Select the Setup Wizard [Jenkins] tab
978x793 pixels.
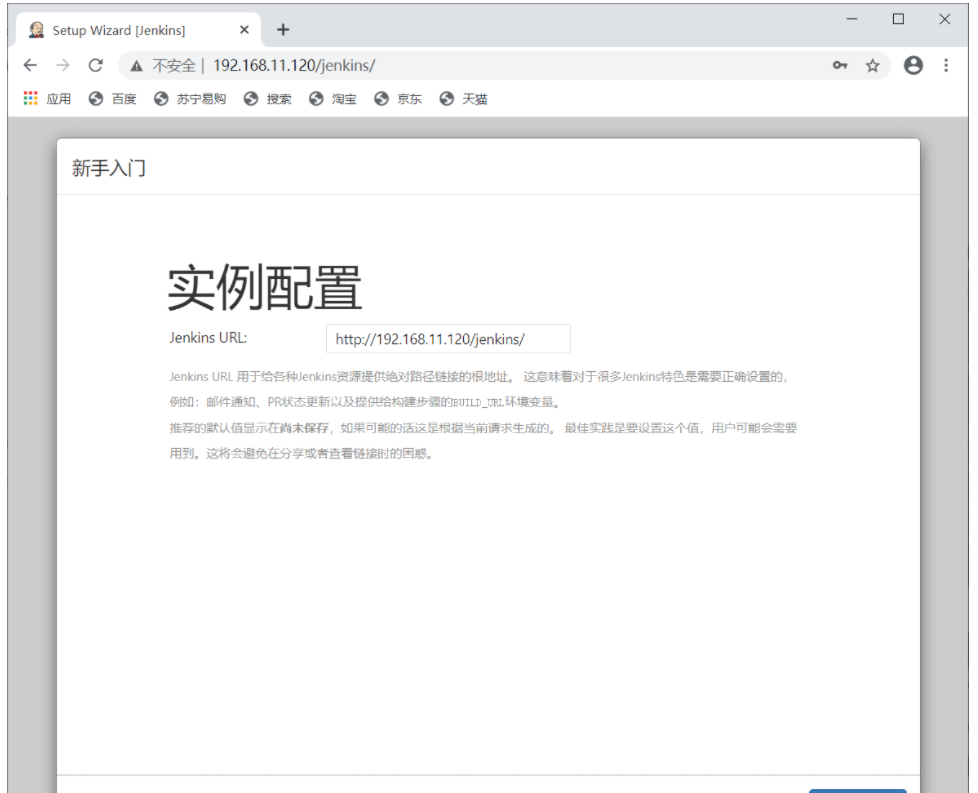coord(137,30)
